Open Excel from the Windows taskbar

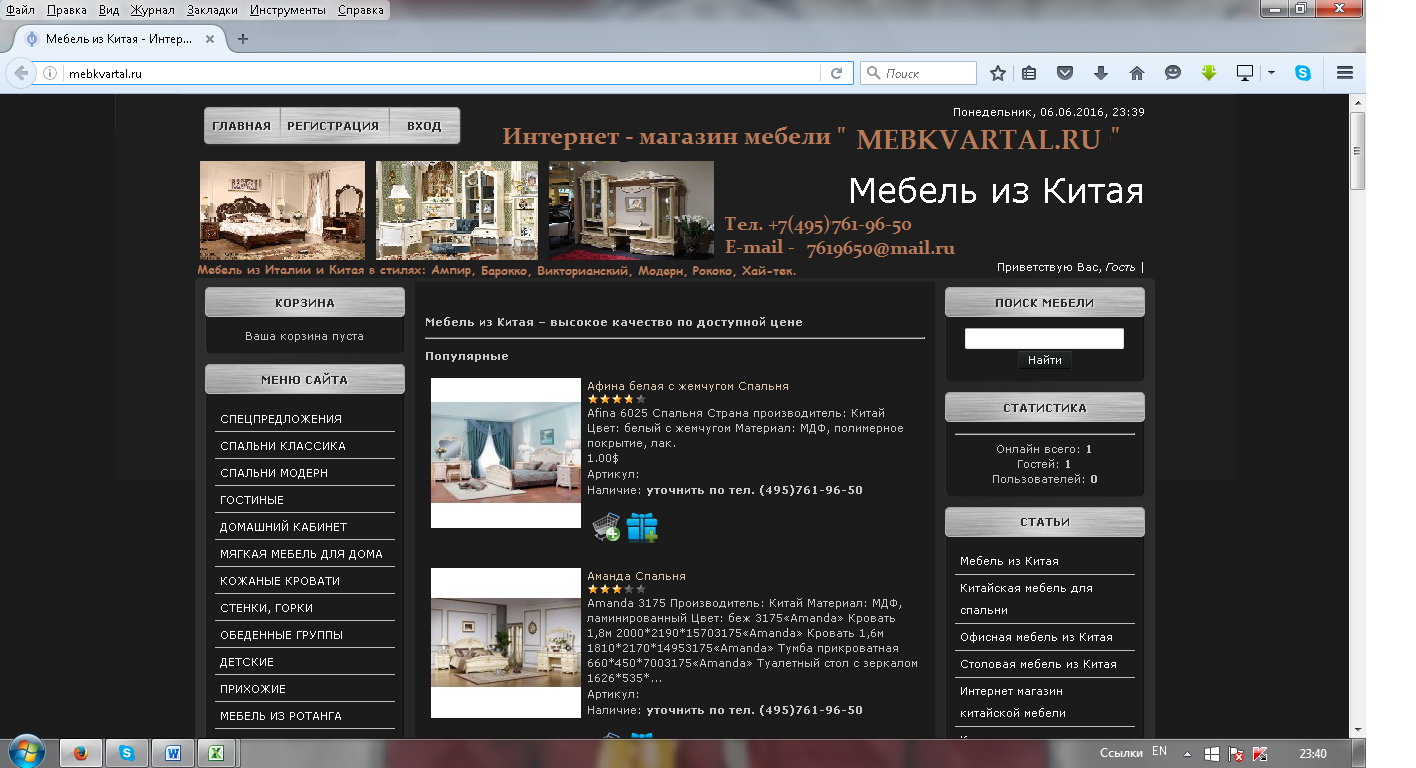(214, 753)
